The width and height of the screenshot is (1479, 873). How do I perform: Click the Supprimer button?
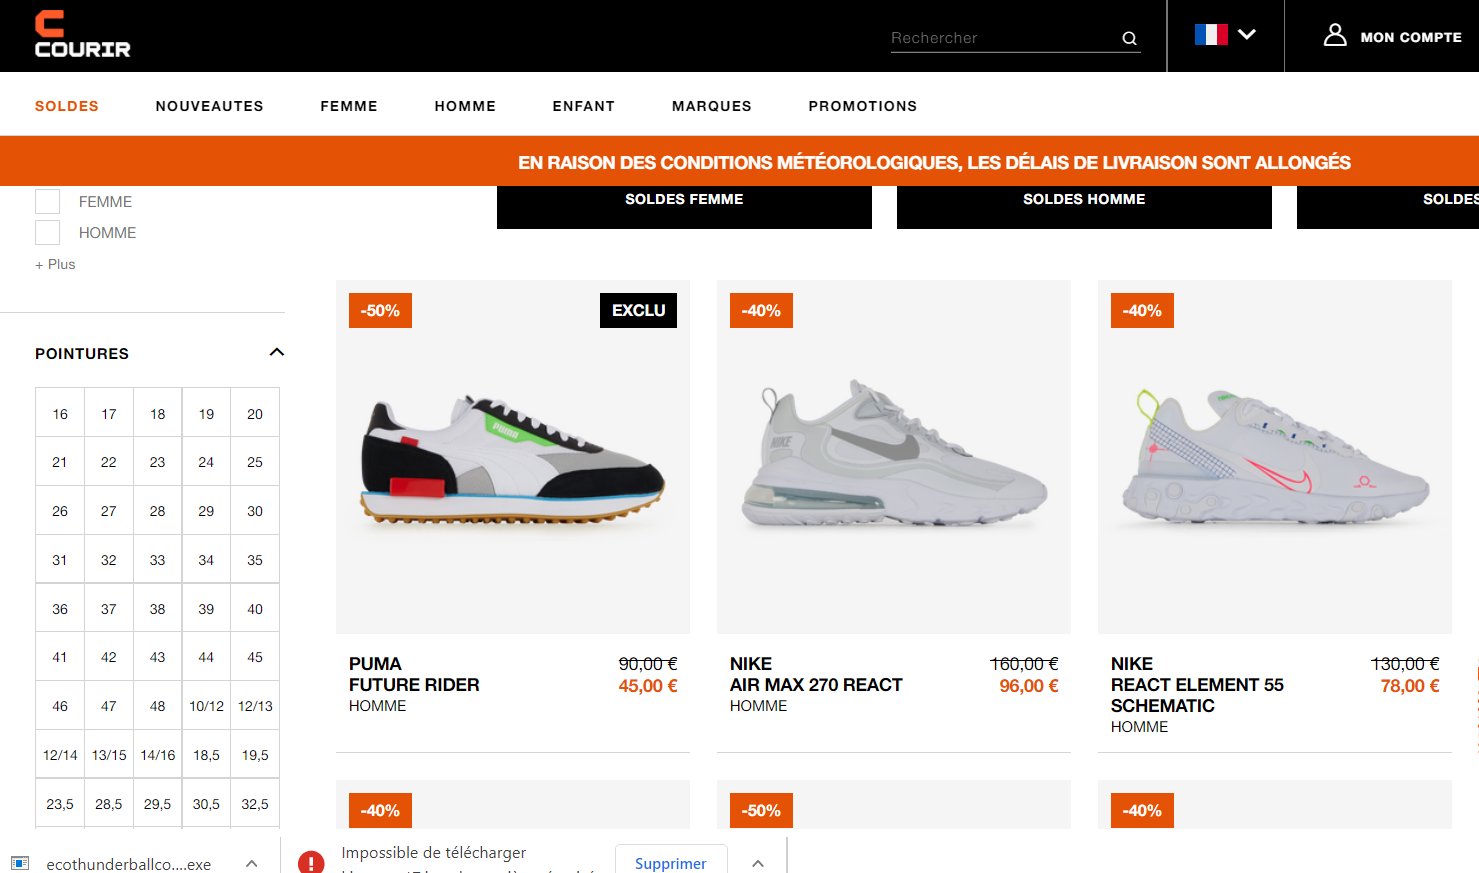(x=671, y=862)
